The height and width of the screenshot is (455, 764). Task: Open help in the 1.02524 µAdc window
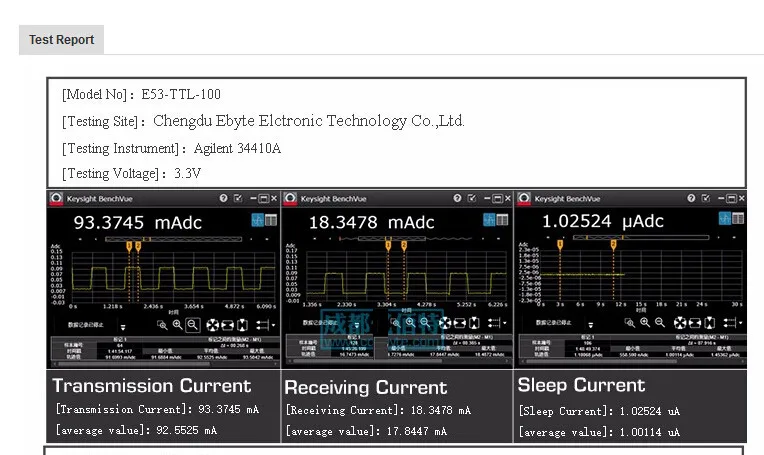click(x=691, y=198)
